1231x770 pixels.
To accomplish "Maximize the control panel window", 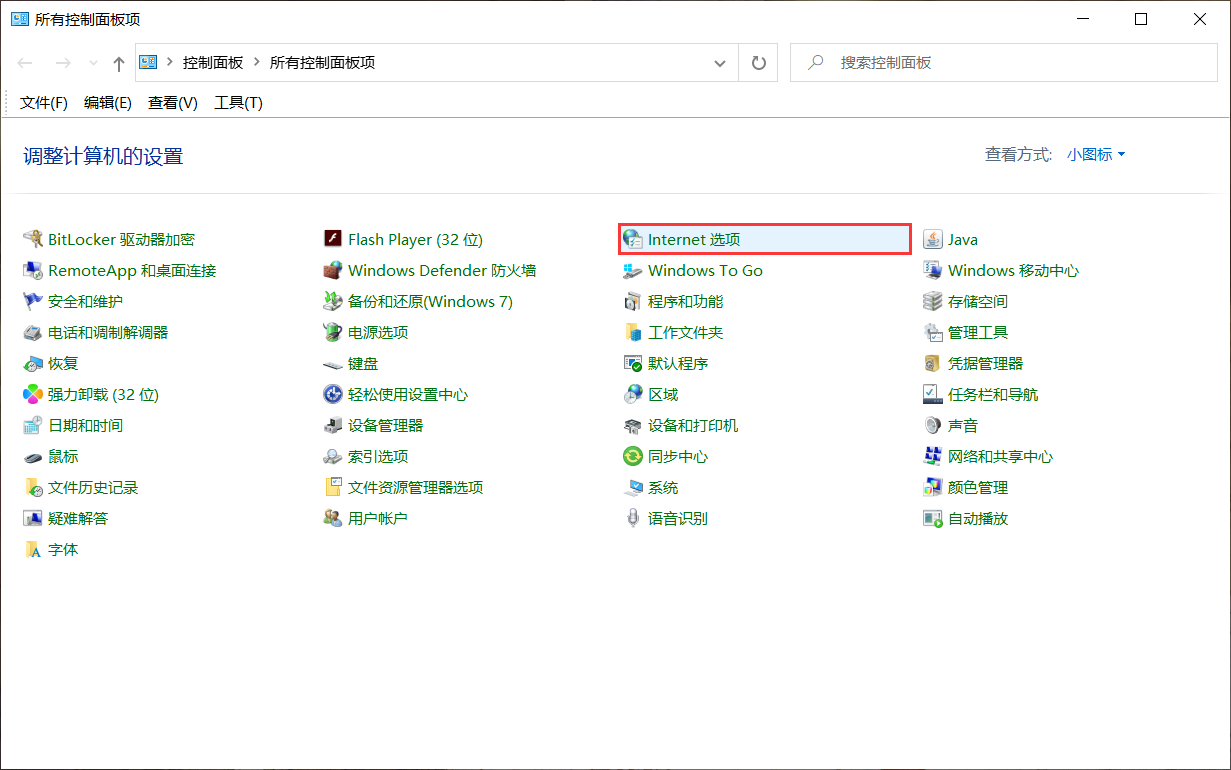I will pyautogui.click(x=1141, y=19).
